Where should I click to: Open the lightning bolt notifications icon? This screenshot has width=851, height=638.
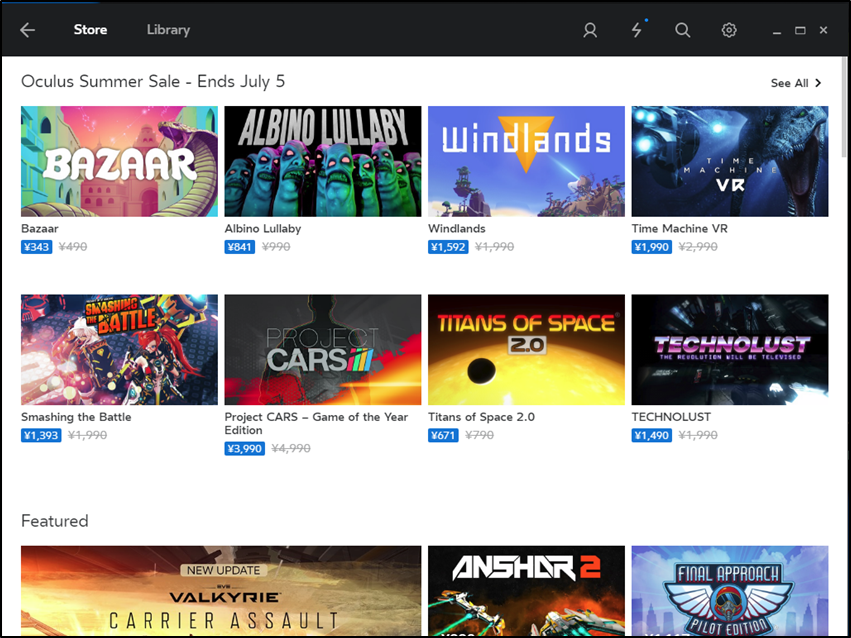coord(637,30)
